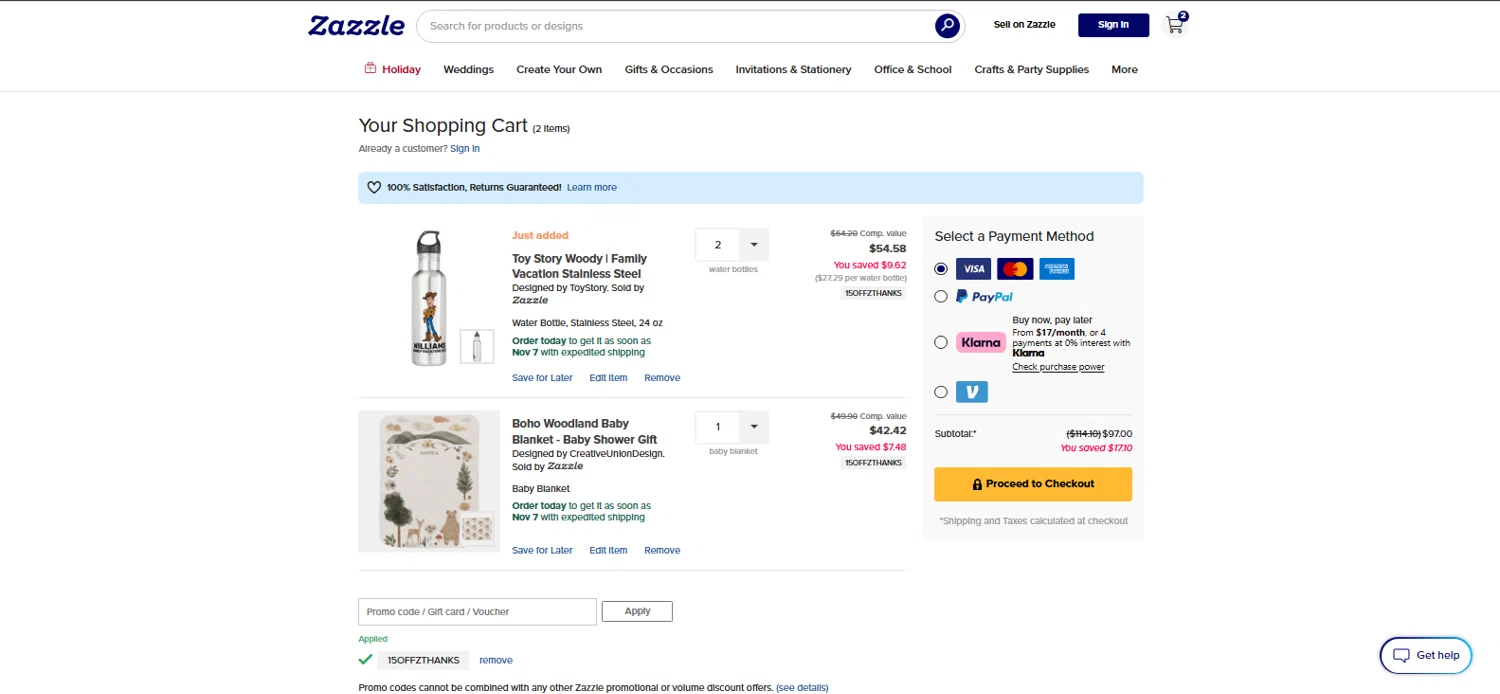Click the Venmo payment icon
This screenshot has width=1500, height=694.
[x=971, y=392]
